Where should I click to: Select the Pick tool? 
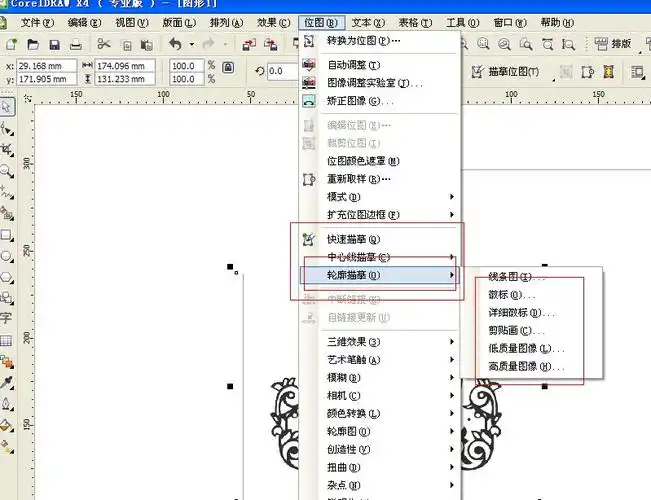point(7,107)
